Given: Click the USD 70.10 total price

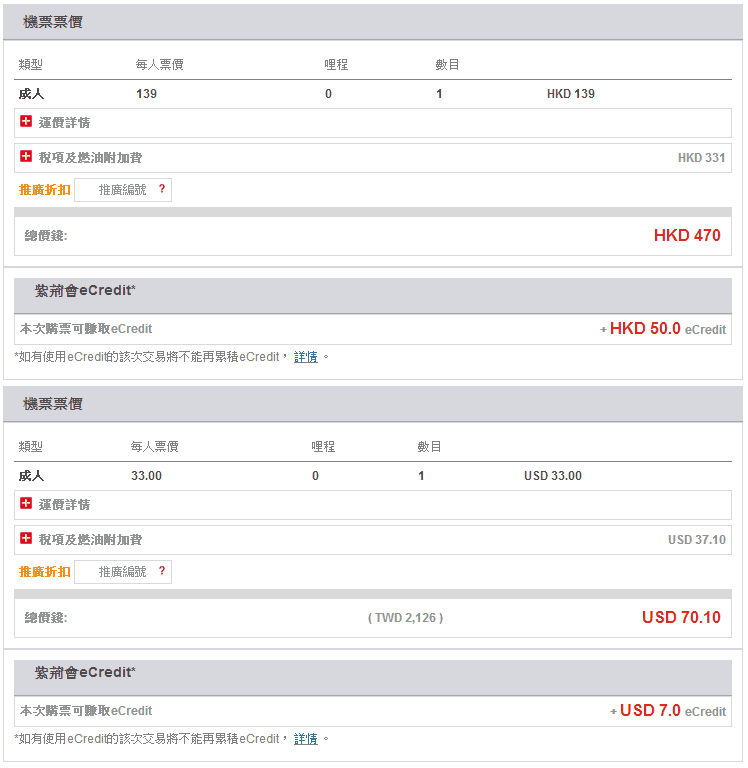Looking at the screenshot, I should click(681, 618).
